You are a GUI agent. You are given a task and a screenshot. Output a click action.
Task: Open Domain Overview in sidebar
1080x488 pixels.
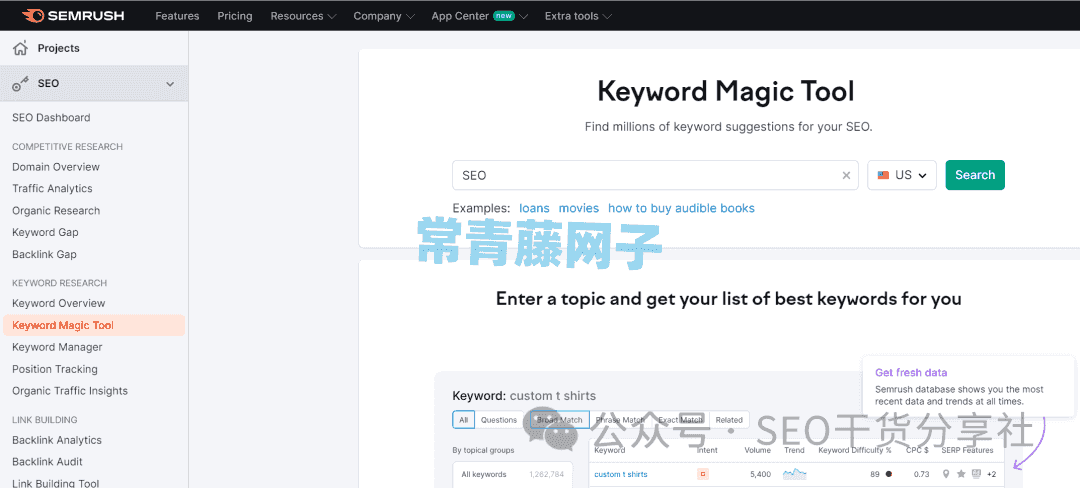(56, 167)
